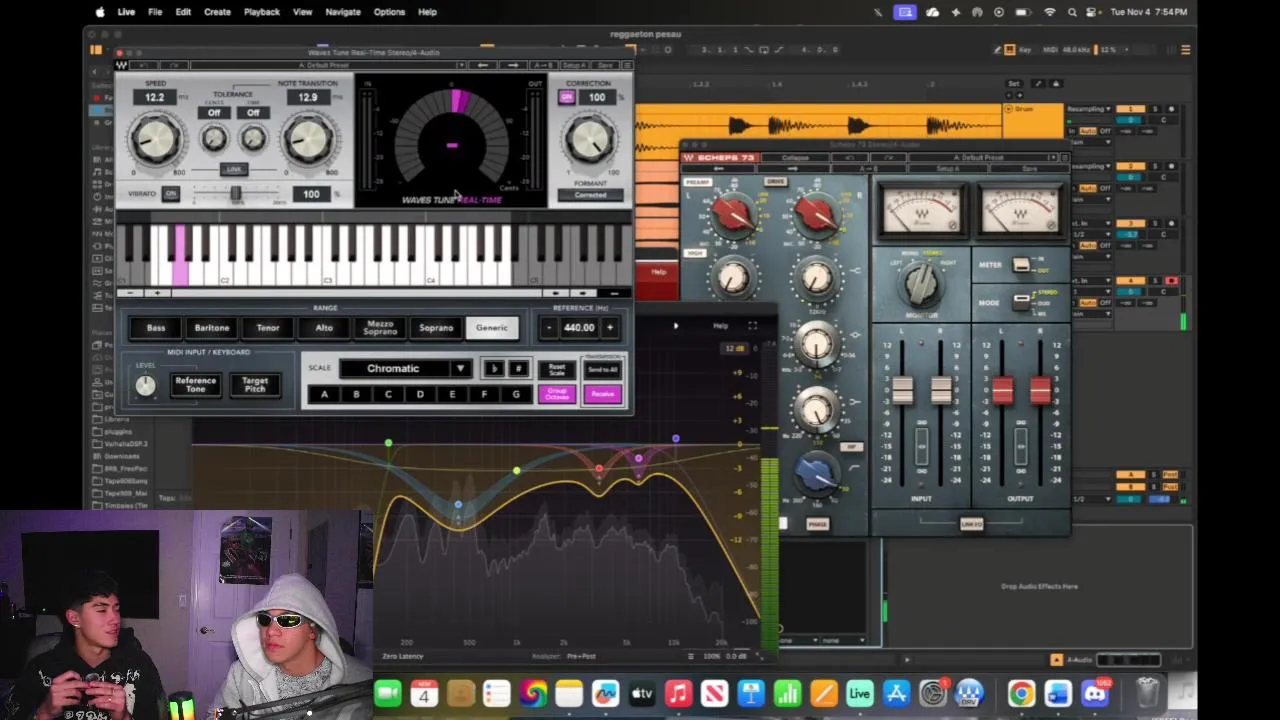Click the Collapse button in Scheps 73

coord(795,158)
